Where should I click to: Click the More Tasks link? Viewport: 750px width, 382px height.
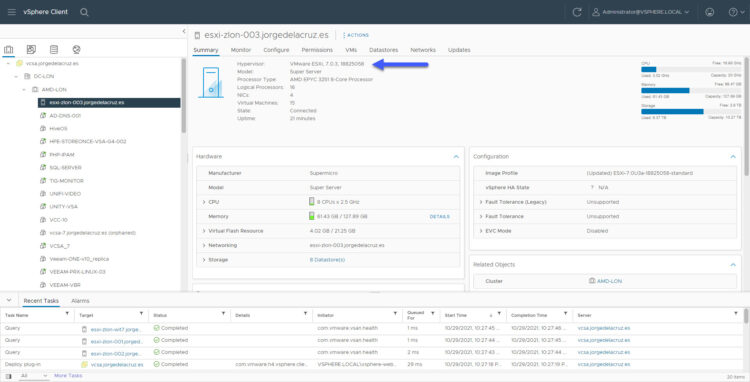(x=68, y=376)
